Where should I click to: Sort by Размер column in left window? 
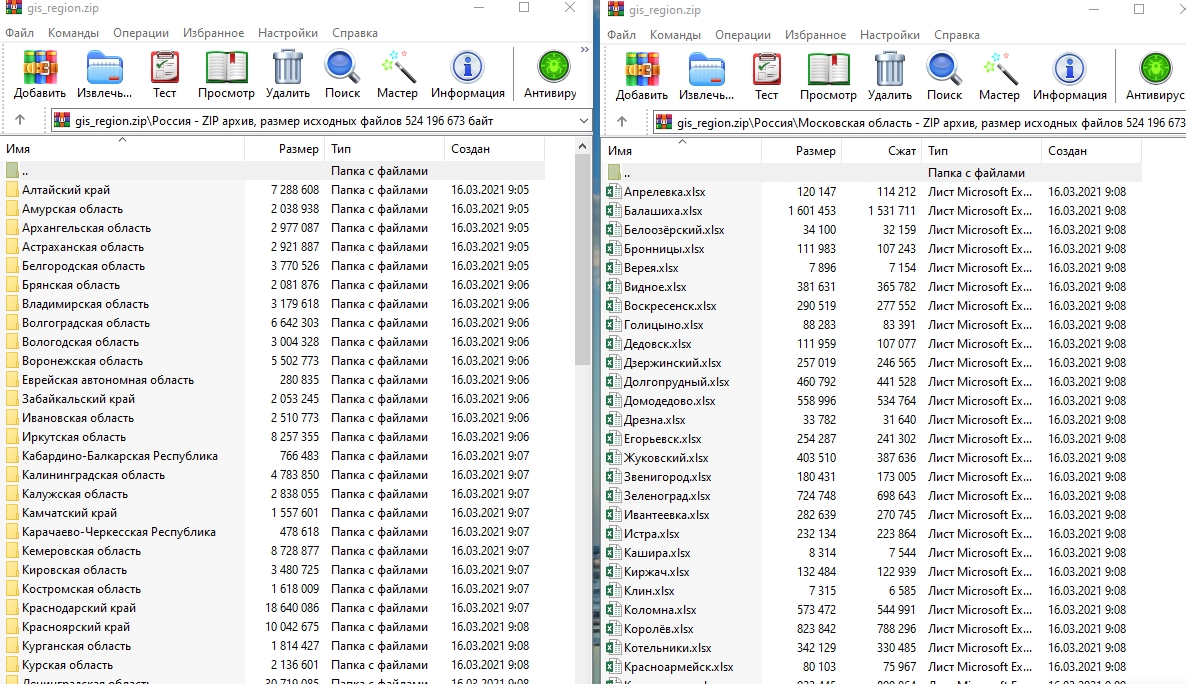285,149
